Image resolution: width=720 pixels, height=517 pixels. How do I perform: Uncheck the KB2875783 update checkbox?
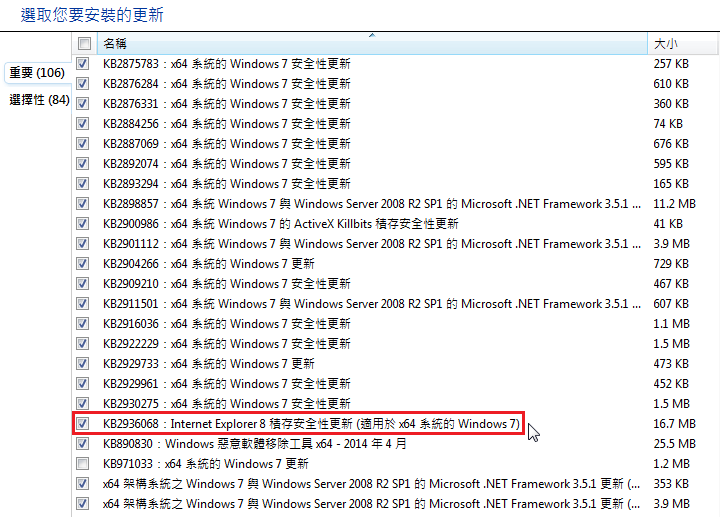(83, 63)
